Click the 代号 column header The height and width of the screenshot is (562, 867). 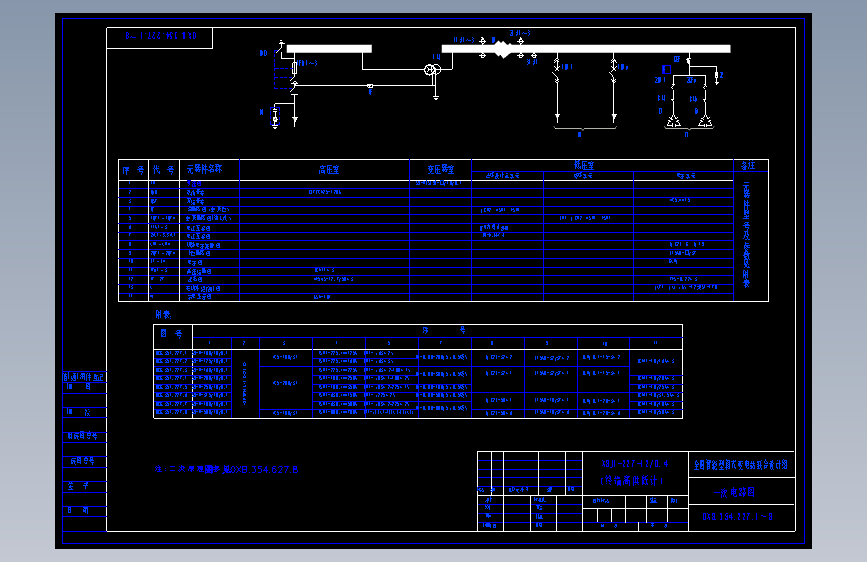coord(164,170)
